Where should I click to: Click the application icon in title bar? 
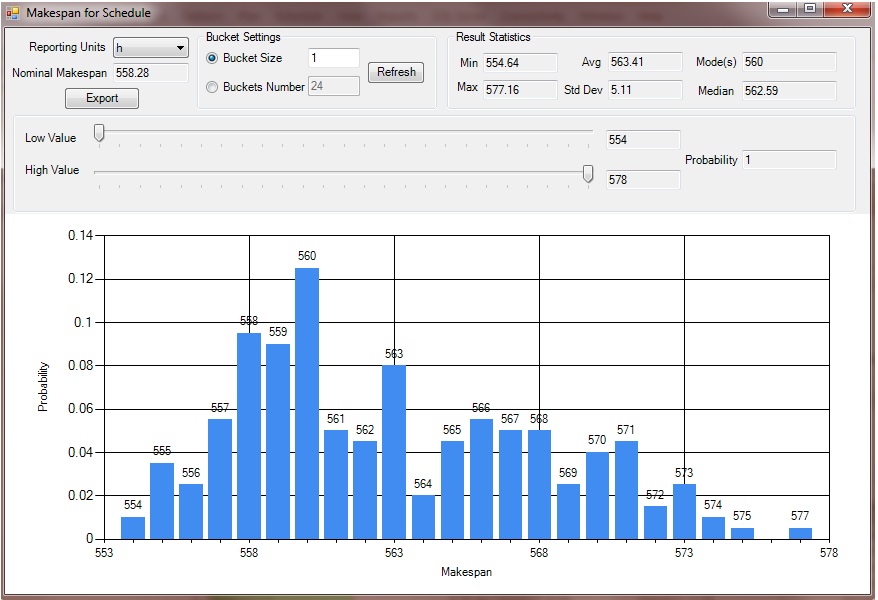[13, 12]
